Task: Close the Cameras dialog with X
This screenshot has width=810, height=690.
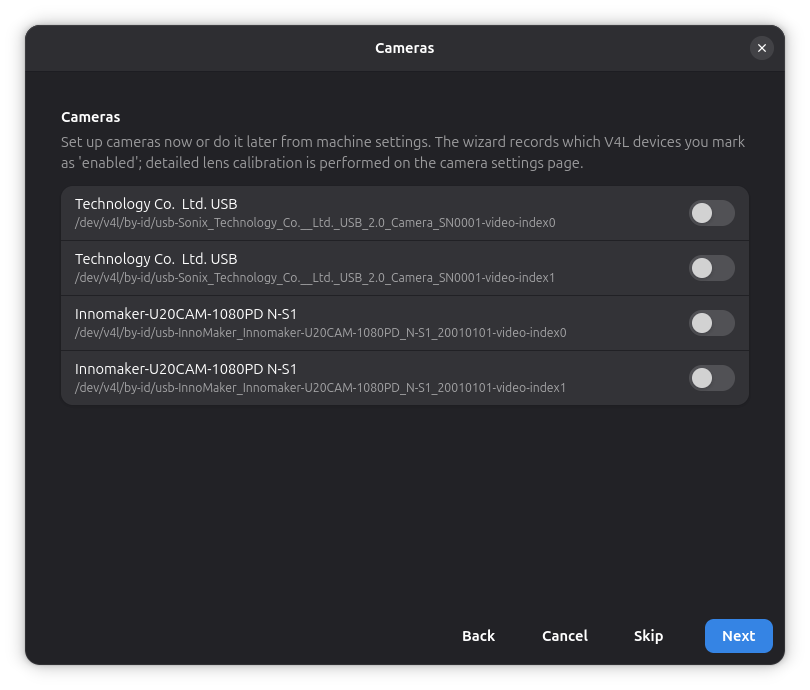Action: click(x=761, y=48)
